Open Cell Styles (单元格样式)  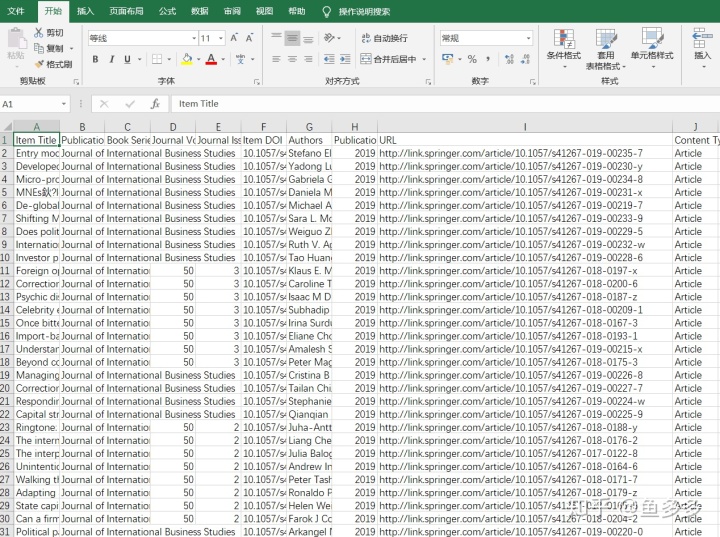coord(652,48)
